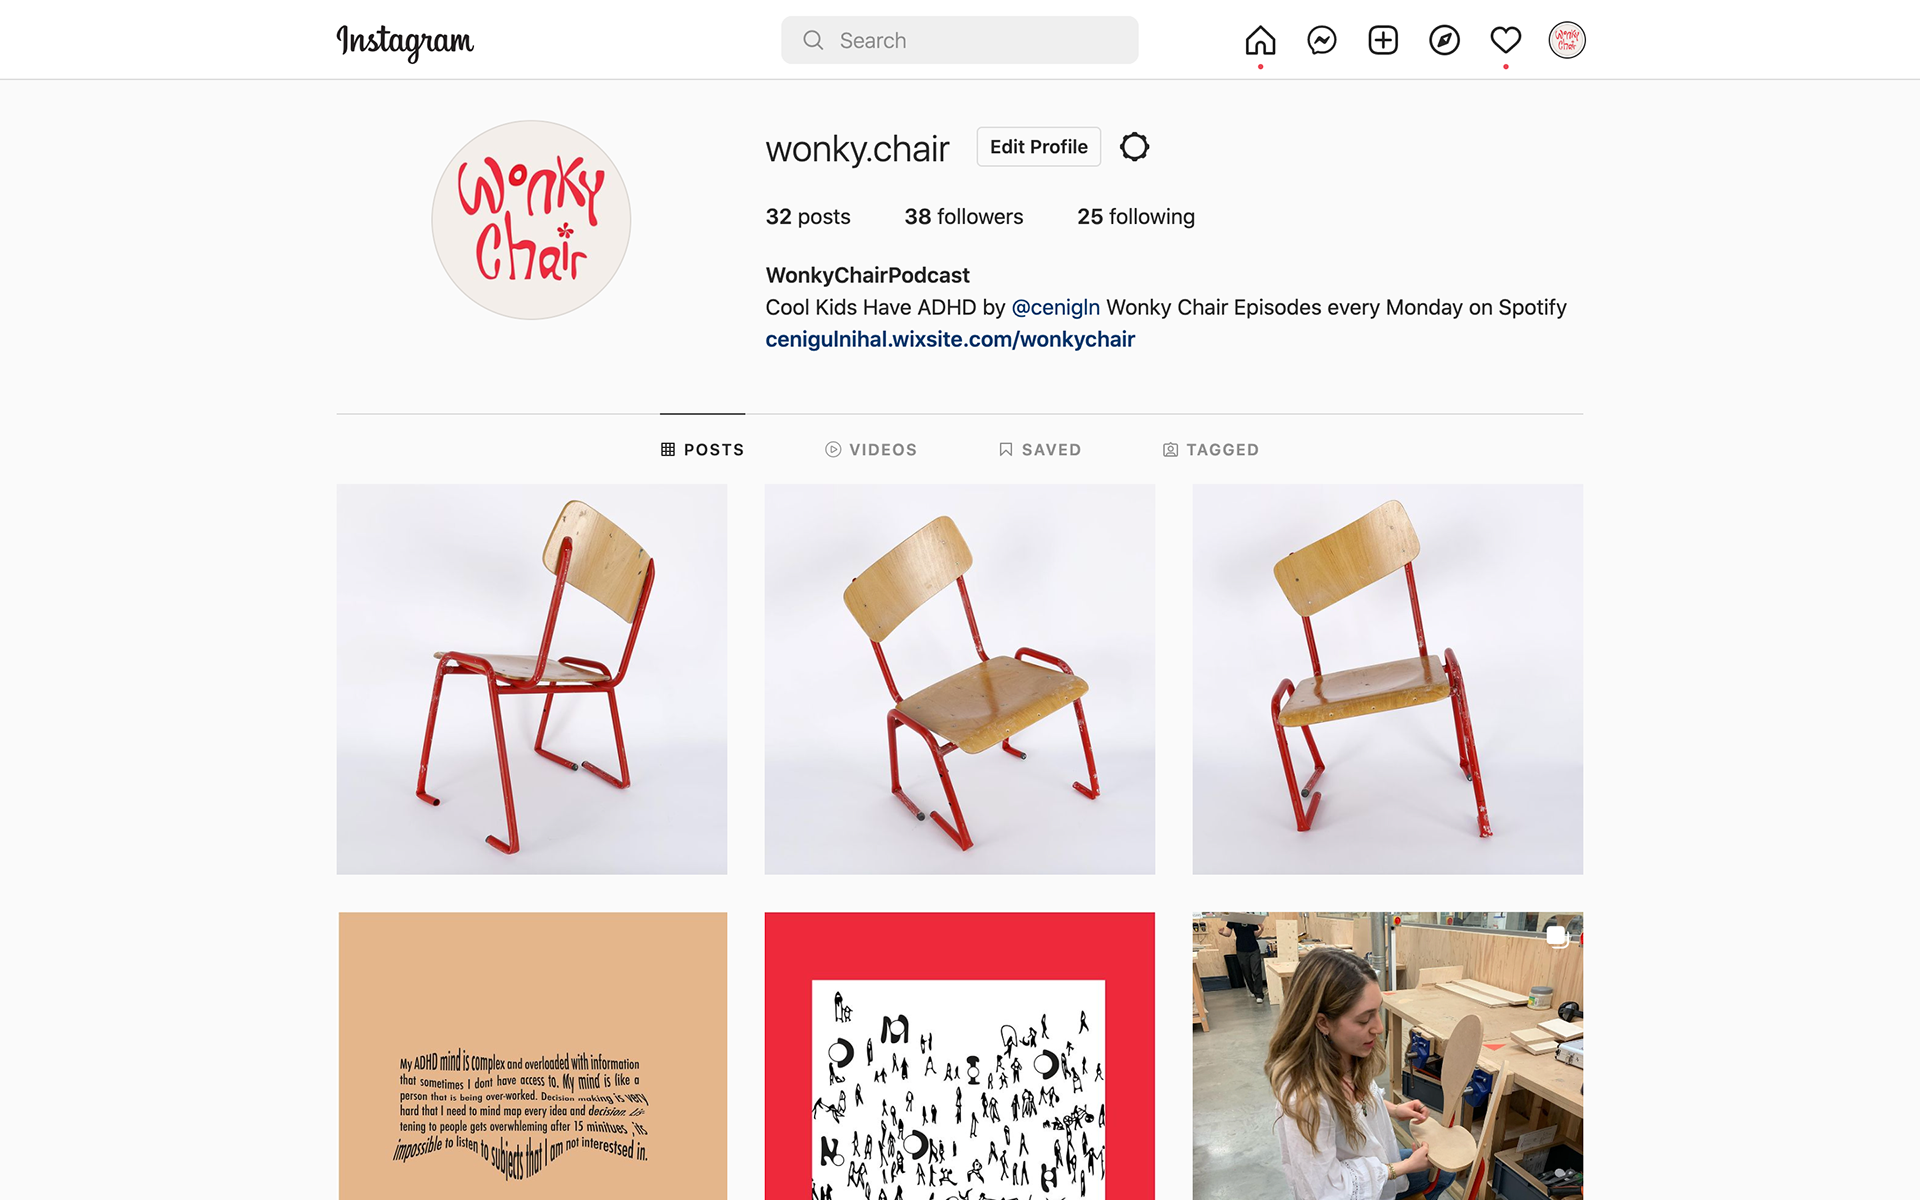Open the @cenigln mention link
This screenshot has width=1920, height=1200.
click(1055, 307)
